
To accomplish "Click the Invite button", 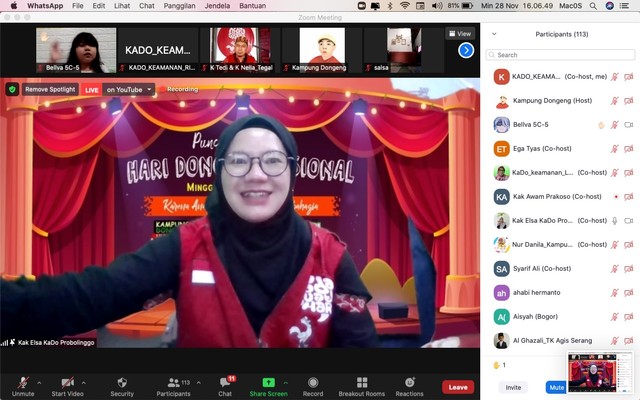I will click(x=513, y=387).
